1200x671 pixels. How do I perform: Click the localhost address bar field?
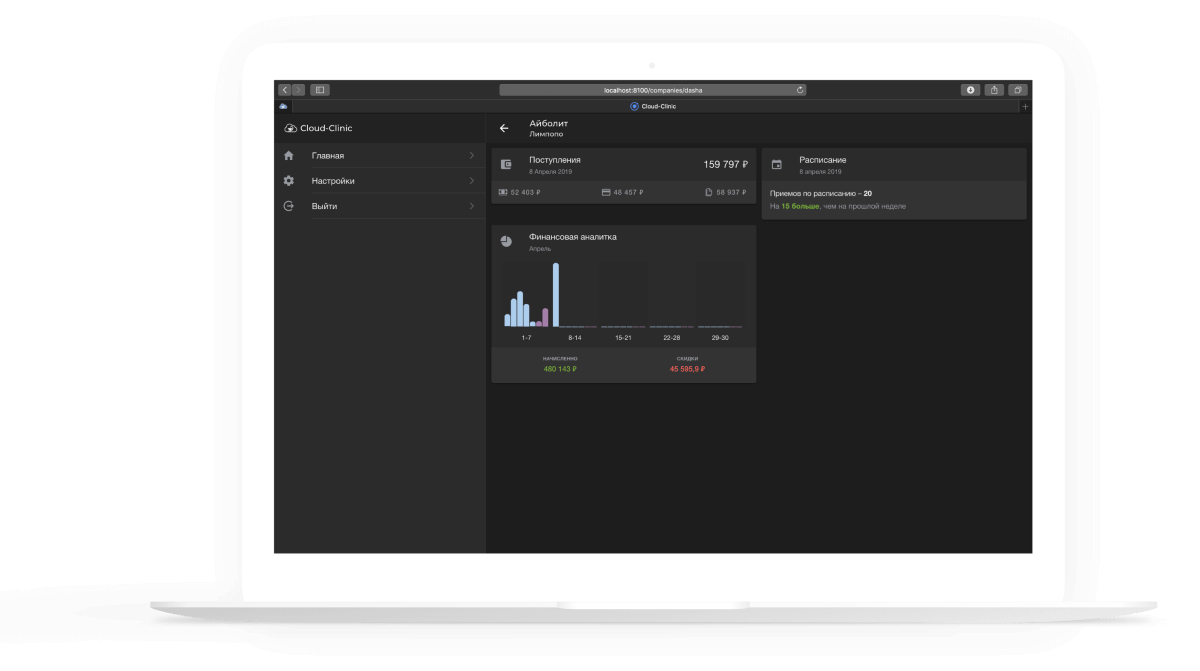(x=652, y=90)
